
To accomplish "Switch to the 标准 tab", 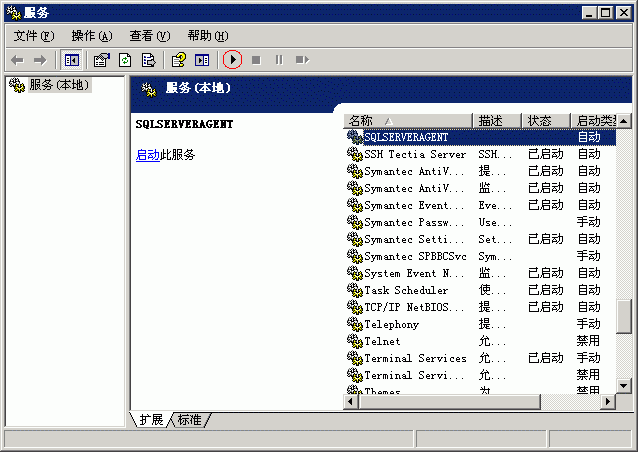I will (x=189, y=420).
